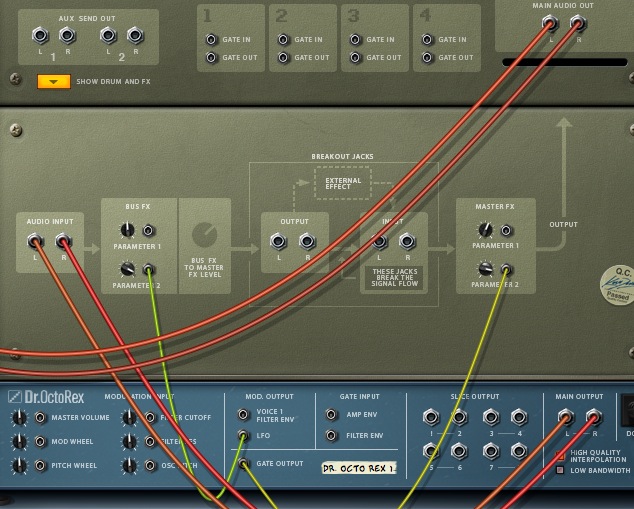The height and width of the screenshot is (509, 634).
Task: Click Slice Output 3 jack
Action: click(x=490, y=416)
